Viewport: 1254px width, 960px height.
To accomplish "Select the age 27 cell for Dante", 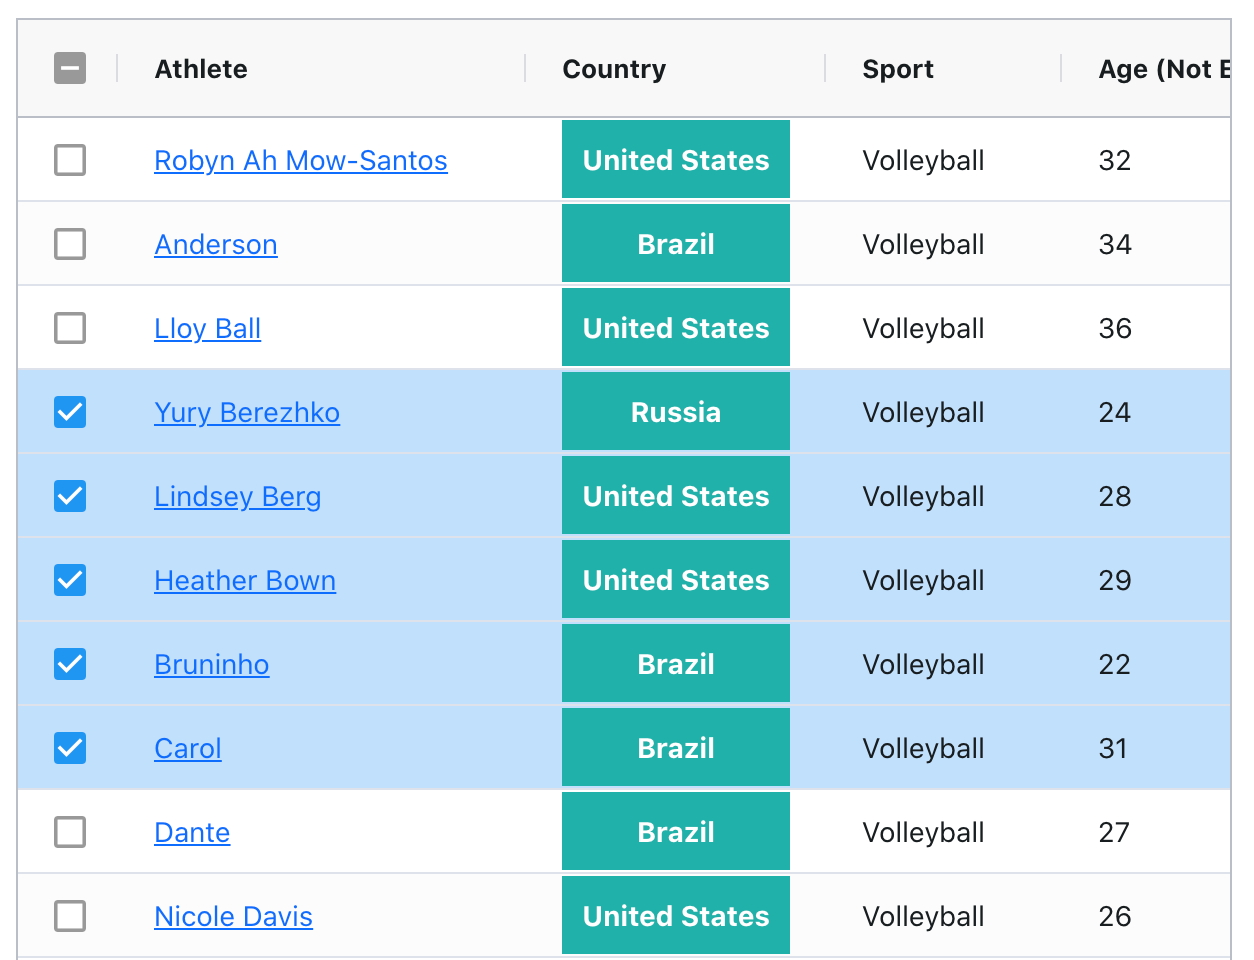I will point(1114,832).
